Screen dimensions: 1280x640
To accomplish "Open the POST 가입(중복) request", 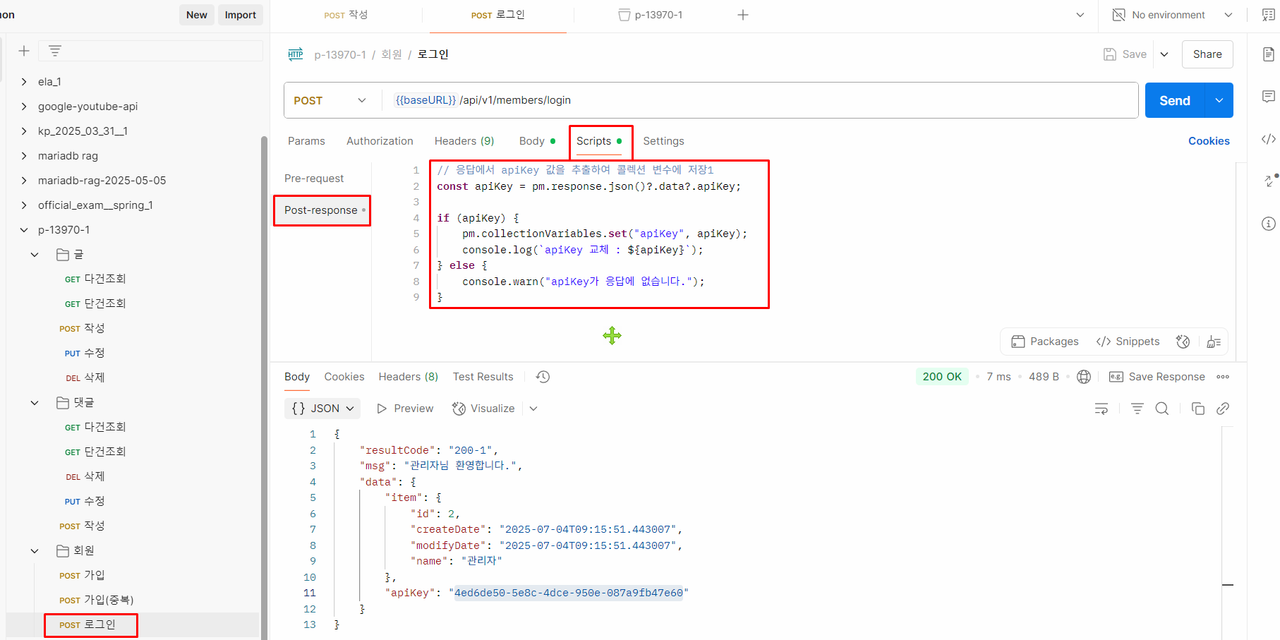I will tap(96, 600).
